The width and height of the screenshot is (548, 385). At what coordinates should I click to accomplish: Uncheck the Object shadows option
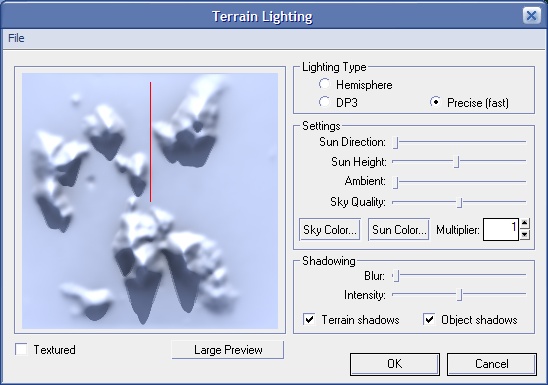[429, 320]
